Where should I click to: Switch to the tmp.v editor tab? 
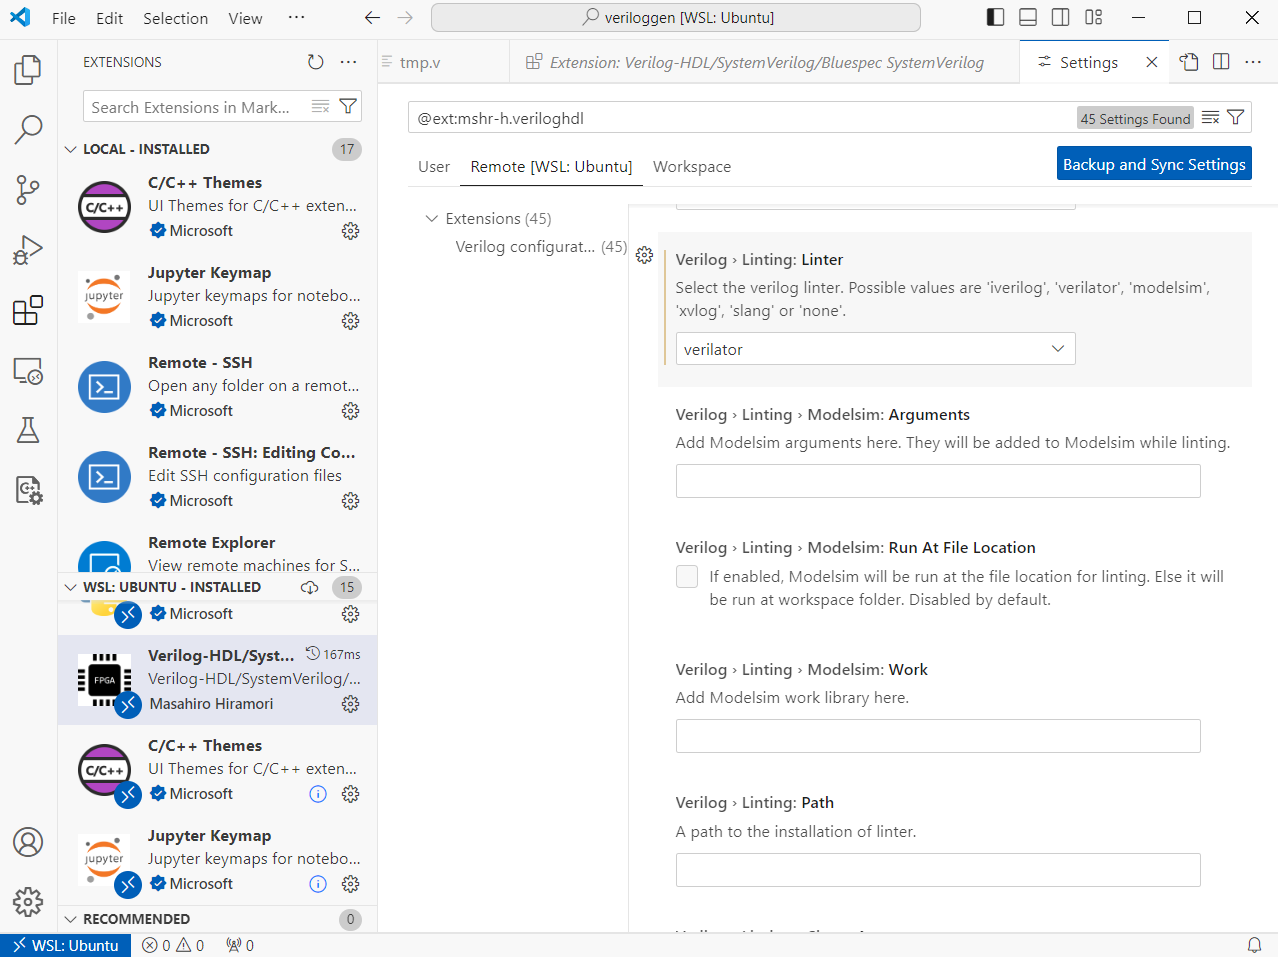[x=444, y=62]
